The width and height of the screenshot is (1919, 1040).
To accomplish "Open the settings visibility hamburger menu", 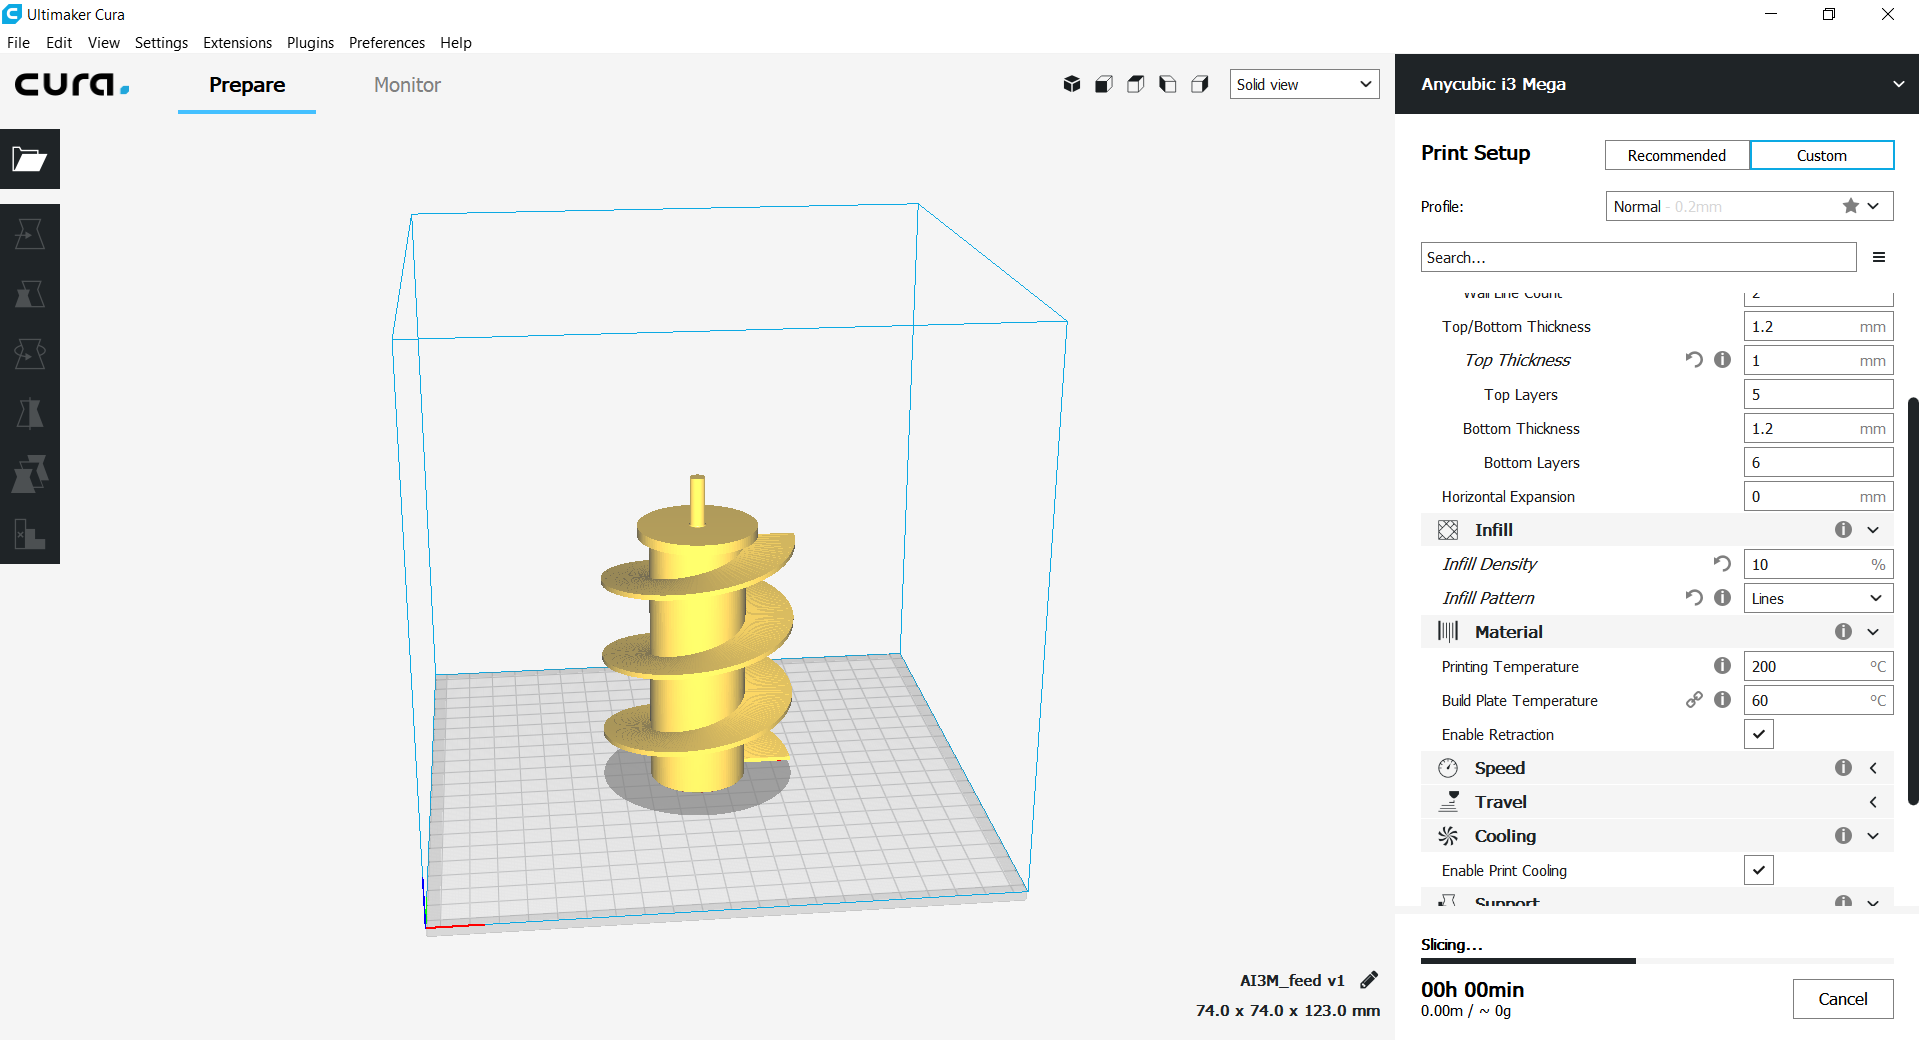I will pos(1879,257).
